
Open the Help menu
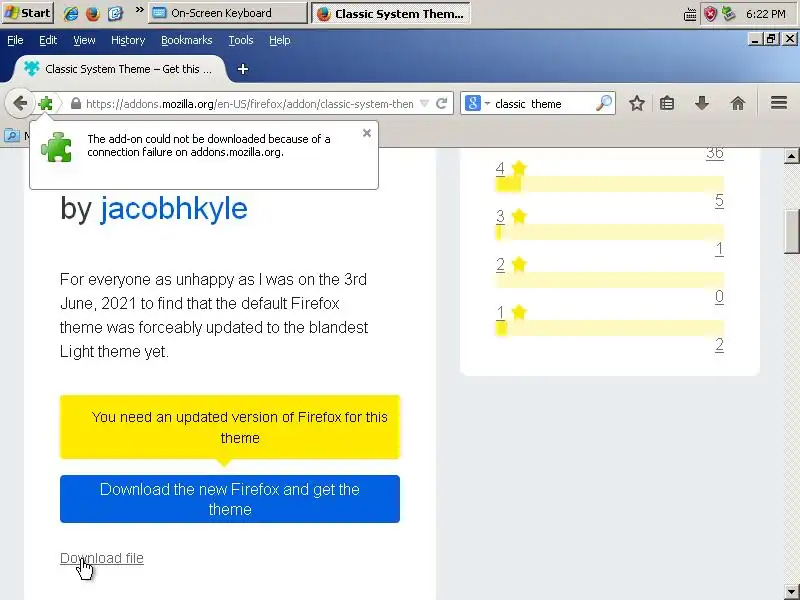[x=280, y=40]
